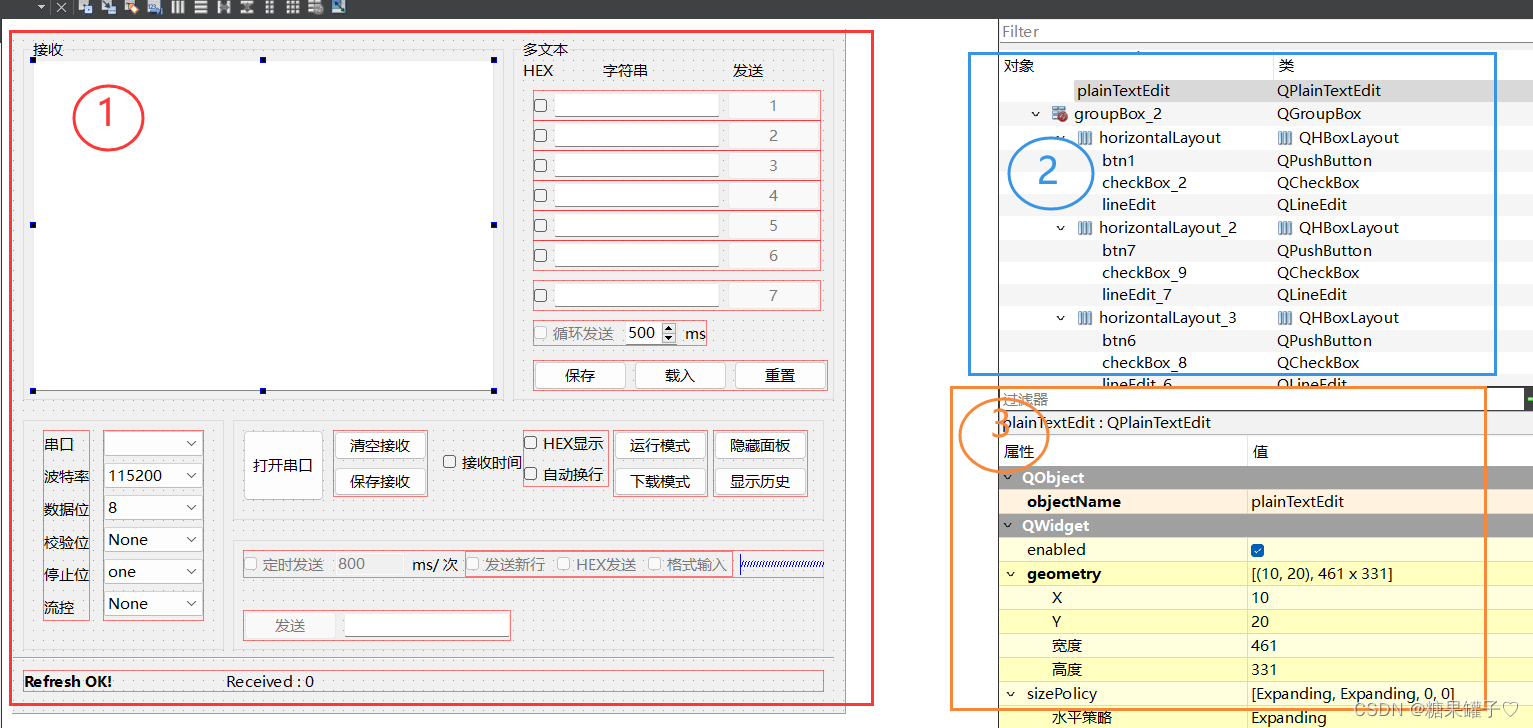The image size is (1533, 728).
Task: Click the 运行模式 button
Action: [660, 445]
